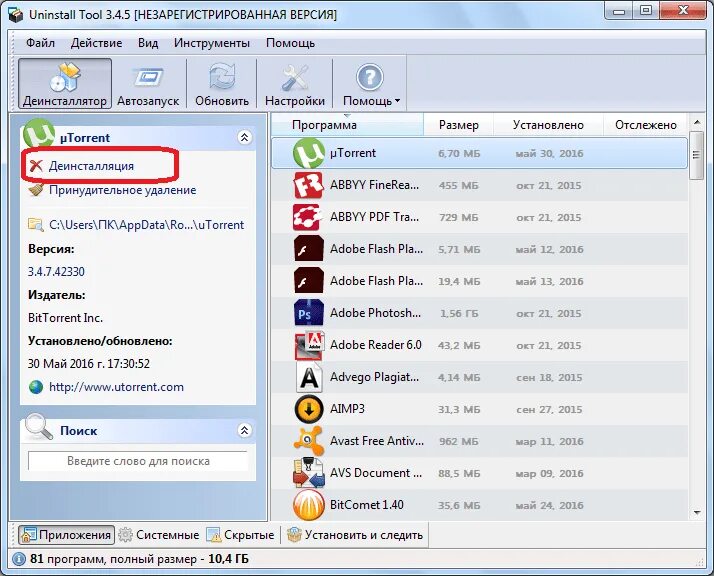The width and height of the screenshot is (714, 576).
Task: Sort list by Отслежено column
Action: coord(646,125)
